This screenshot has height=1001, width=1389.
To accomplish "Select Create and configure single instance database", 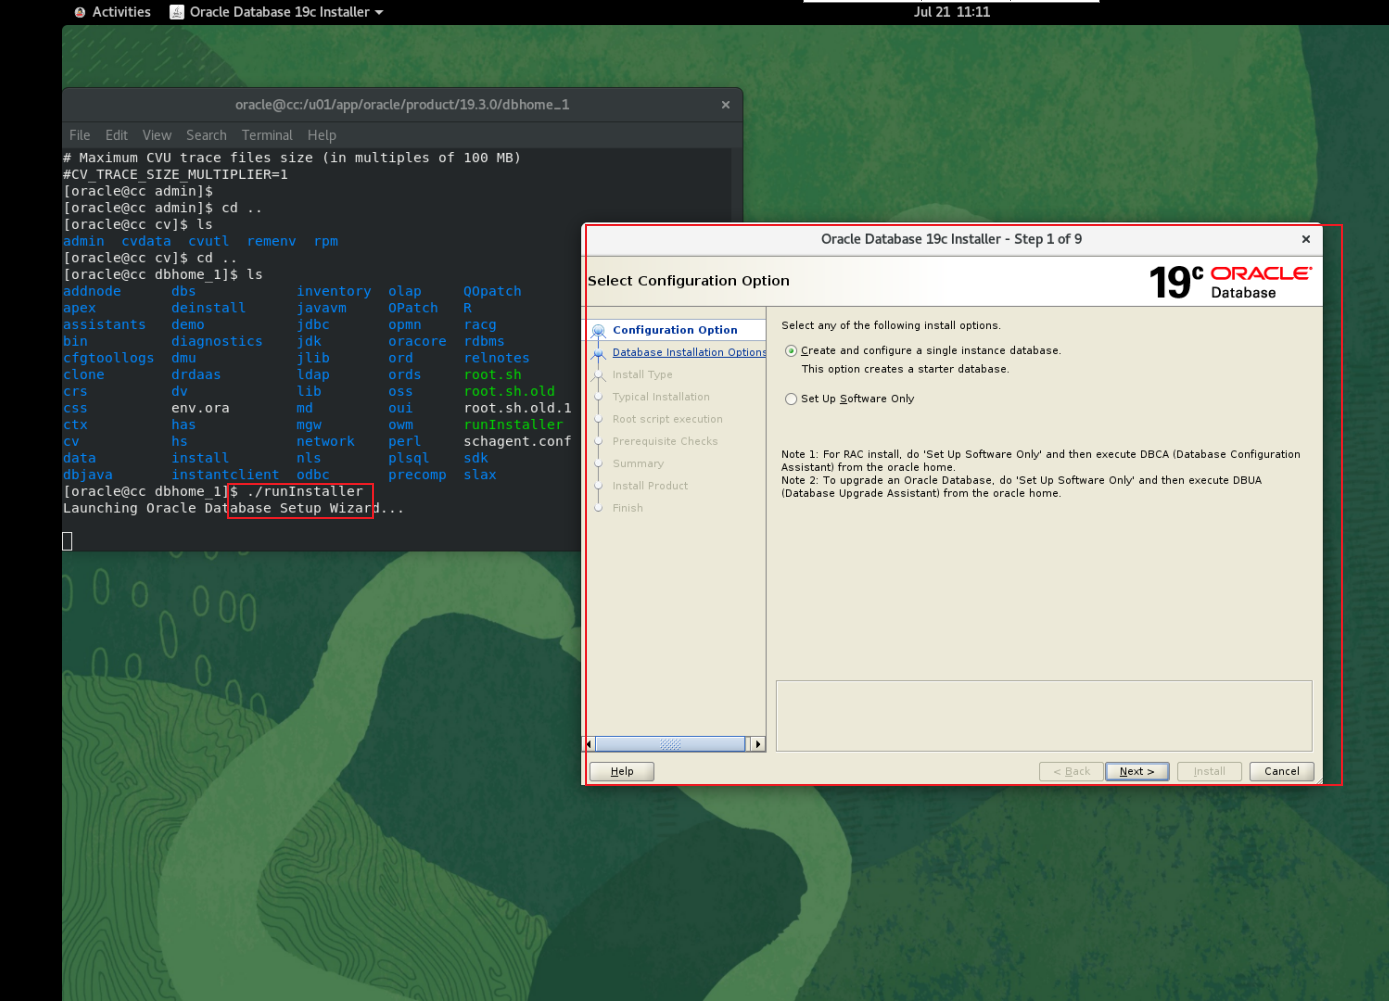I will [791, 351].
